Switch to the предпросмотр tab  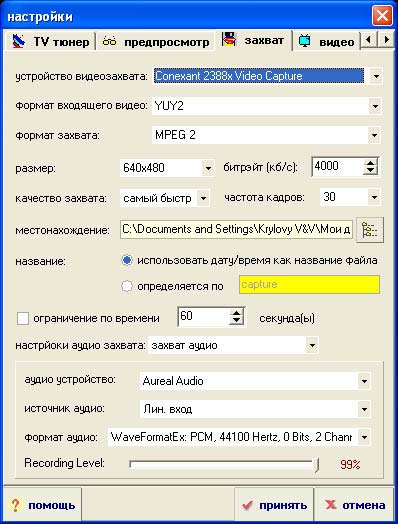tap(155, 41)
